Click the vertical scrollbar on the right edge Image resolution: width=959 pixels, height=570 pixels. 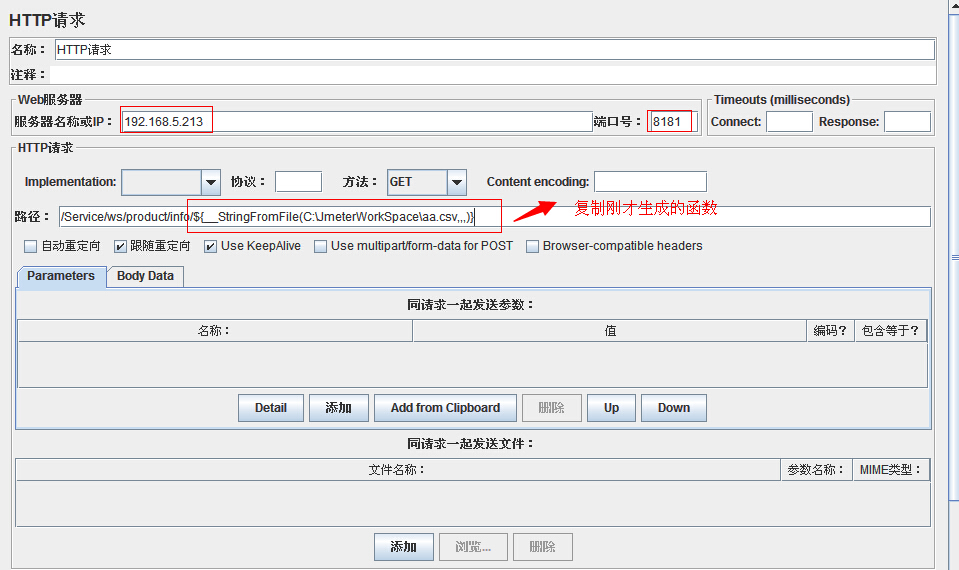[954, 257]
